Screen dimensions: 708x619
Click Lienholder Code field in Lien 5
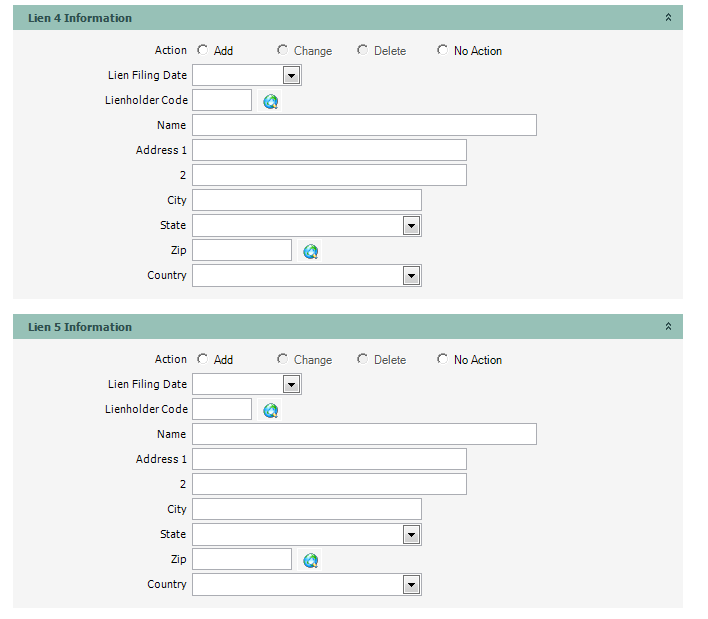[222, 409]
